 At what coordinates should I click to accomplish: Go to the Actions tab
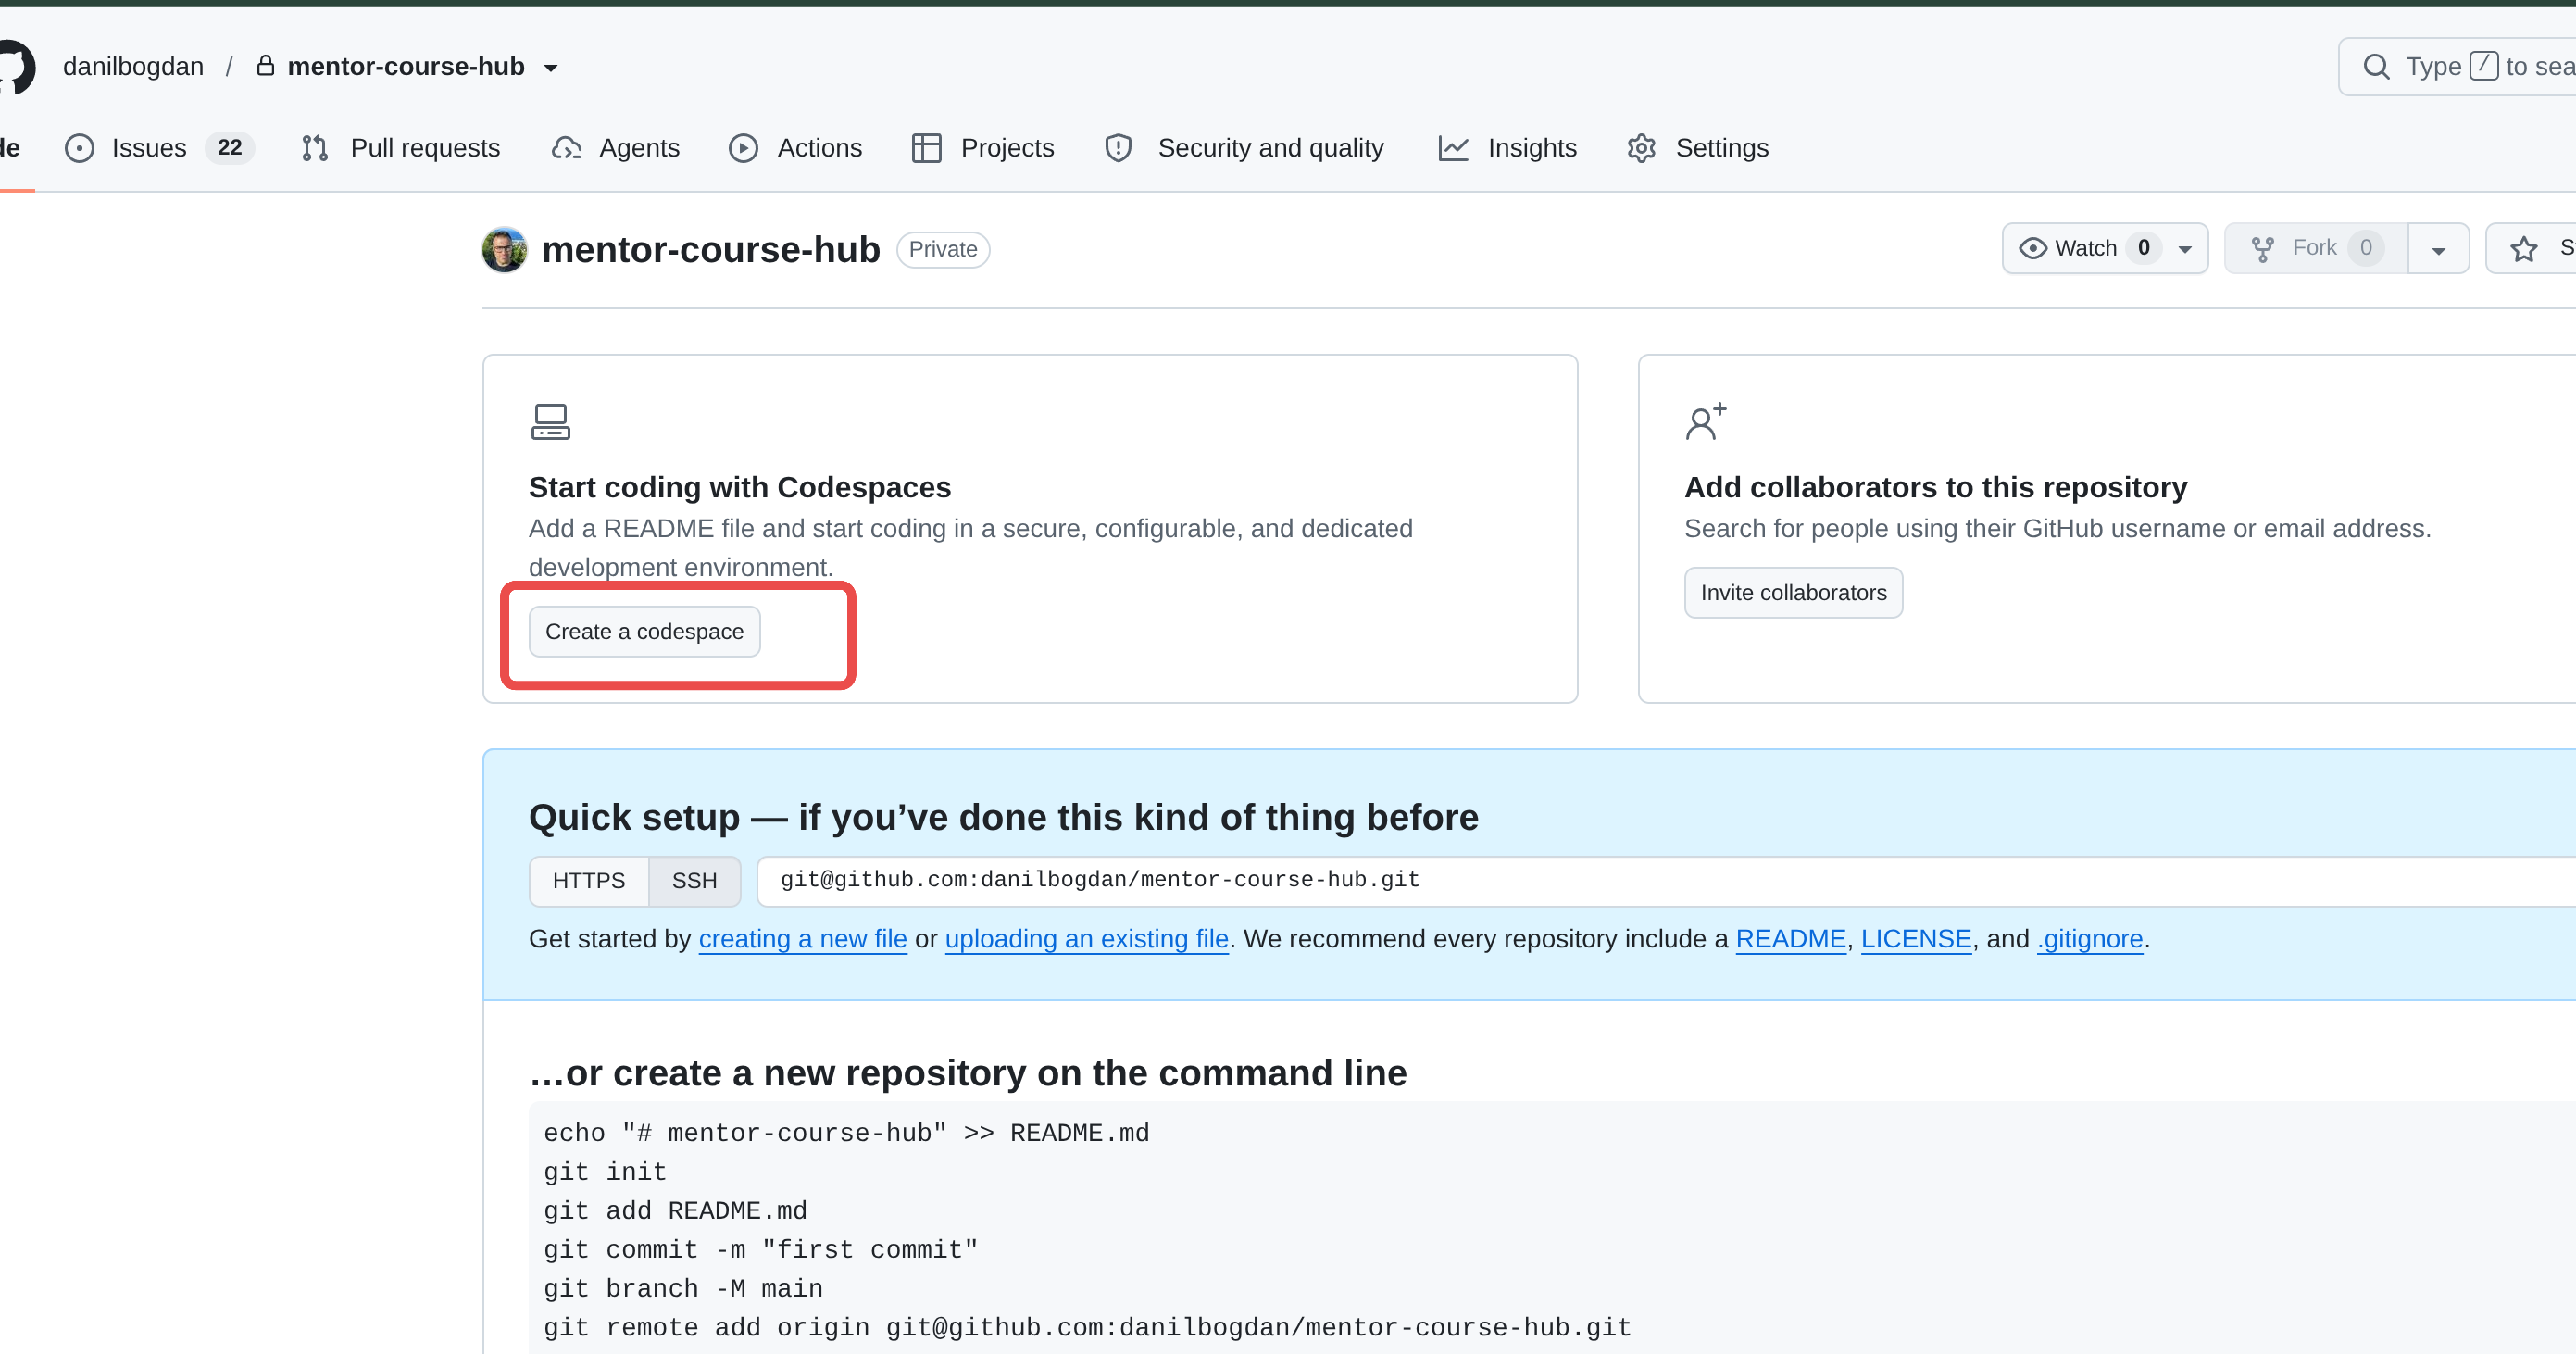coord(795,148)
